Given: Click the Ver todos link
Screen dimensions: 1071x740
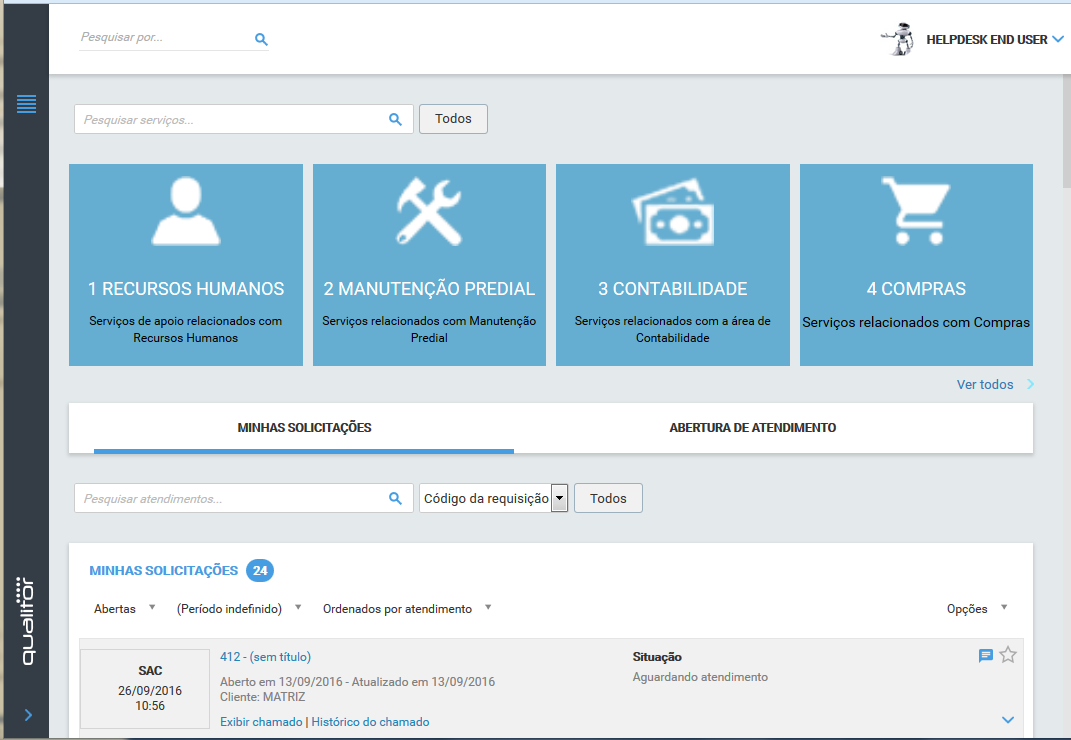Looking at the screenshot, I should (x=985, y=385).
